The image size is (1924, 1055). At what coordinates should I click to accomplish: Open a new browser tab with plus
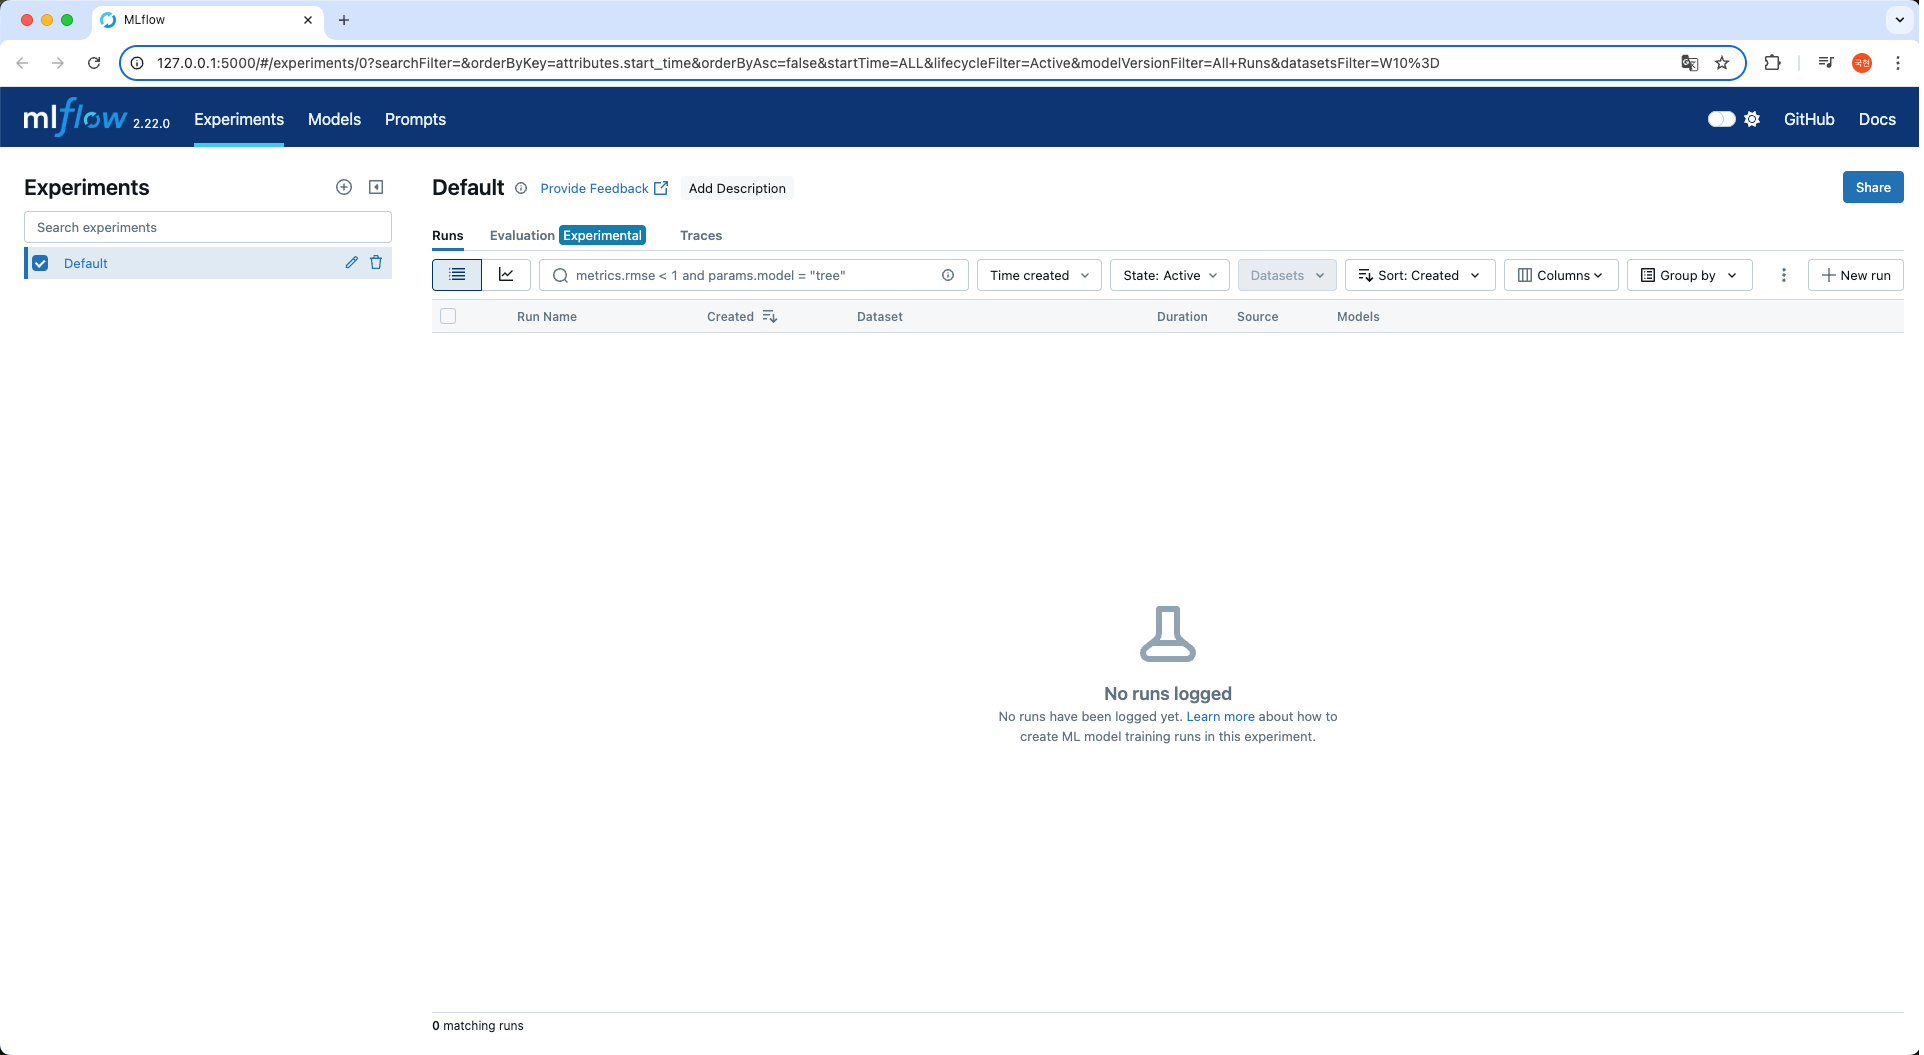344,20
